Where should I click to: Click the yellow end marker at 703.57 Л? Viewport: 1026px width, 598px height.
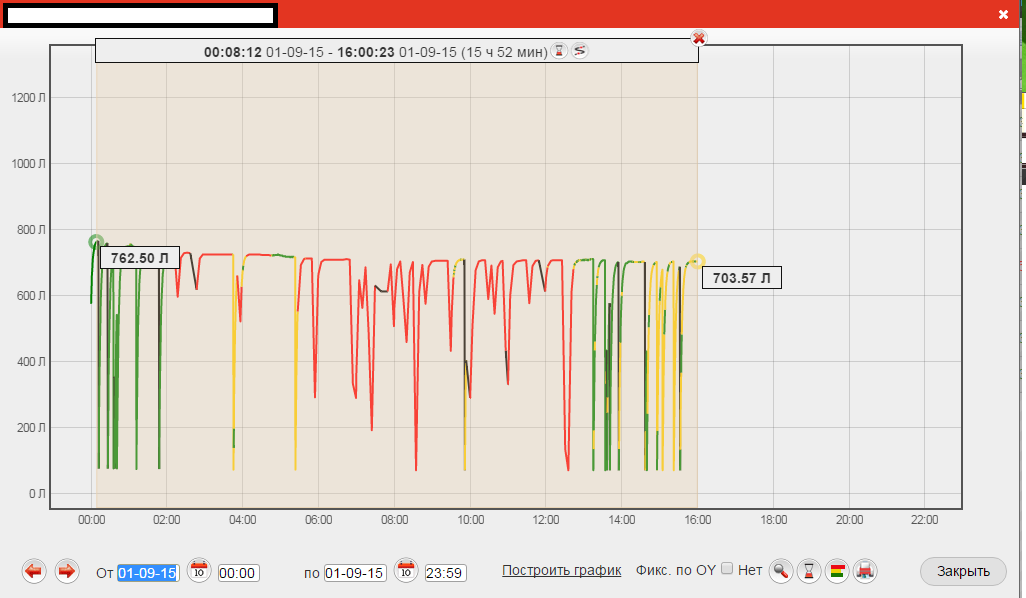pos(697,261)
